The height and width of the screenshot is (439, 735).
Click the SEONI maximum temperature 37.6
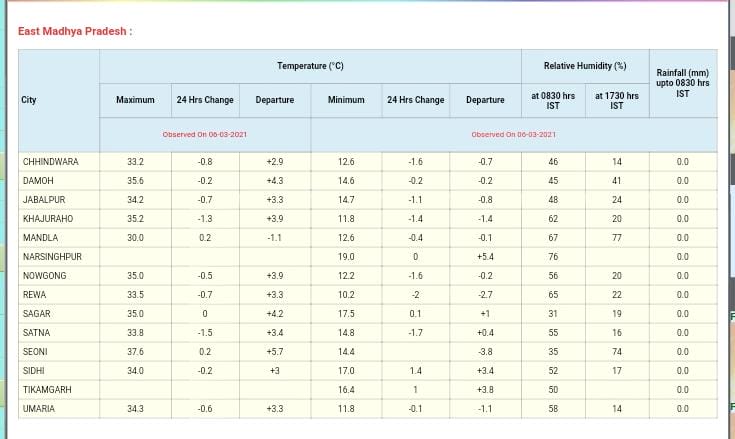click(x=135, y=352)
